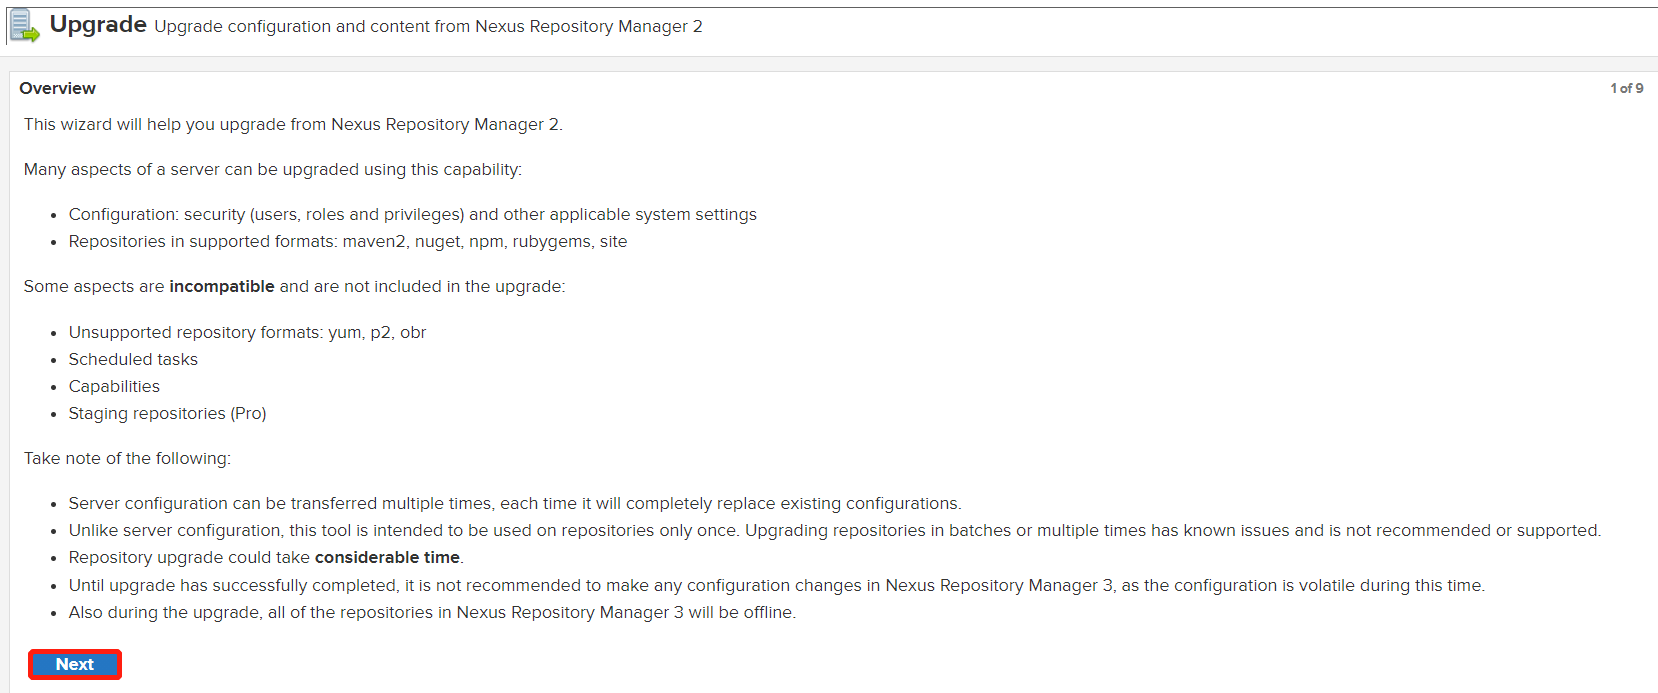Click the Upgrade page title
1658x693 pixels.
(x=98, y=25)
